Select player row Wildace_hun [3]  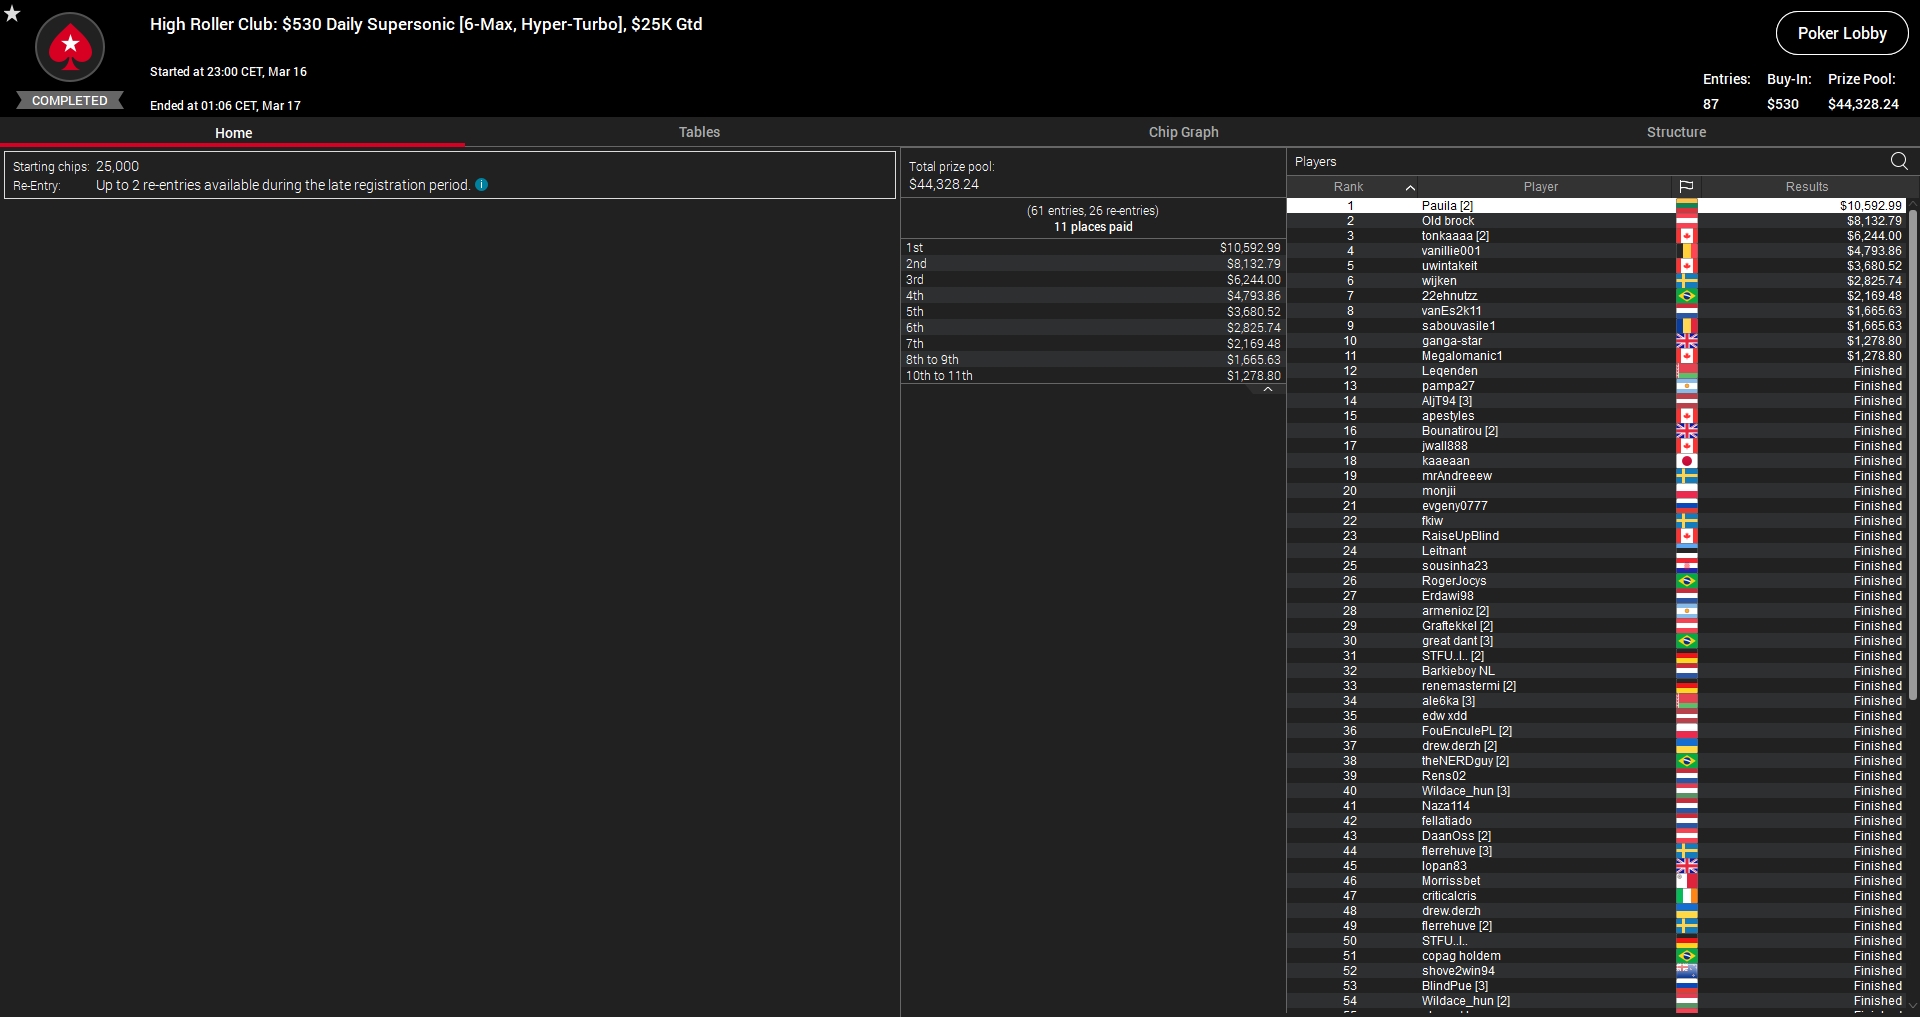1597,791
